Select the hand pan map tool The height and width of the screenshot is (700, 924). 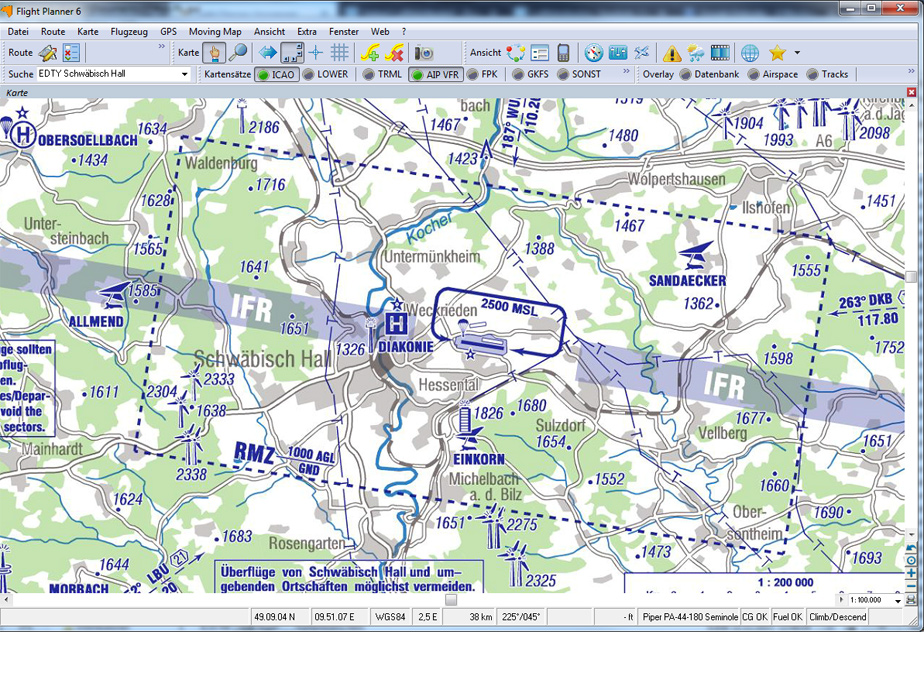pos(214,53)
